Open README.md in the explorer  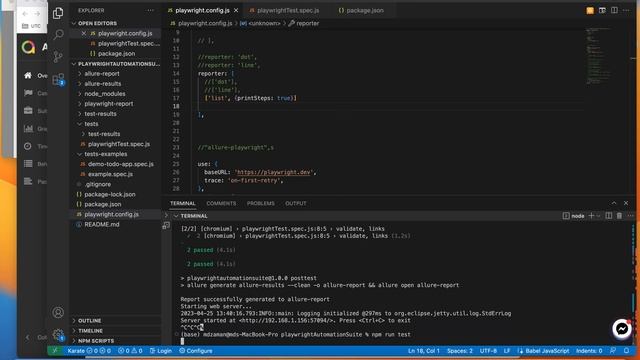(102, 224)
